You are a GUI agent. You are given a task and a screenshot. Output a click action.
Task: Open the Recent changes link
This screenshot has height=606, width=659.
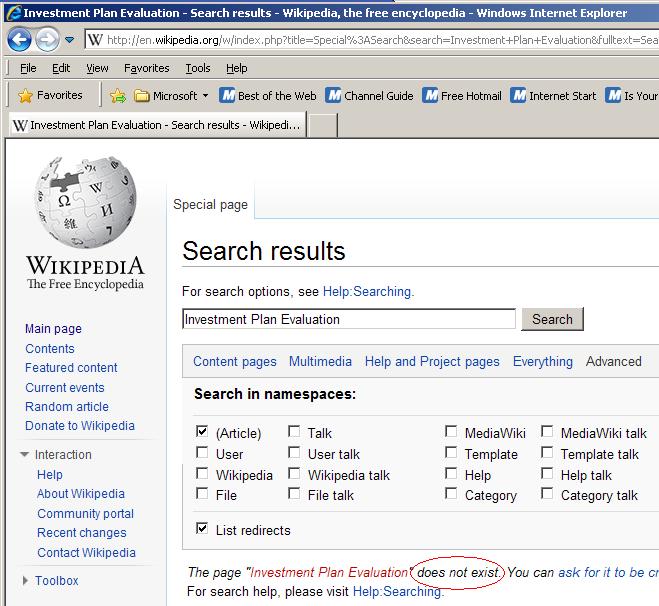[x=82, y=533]
